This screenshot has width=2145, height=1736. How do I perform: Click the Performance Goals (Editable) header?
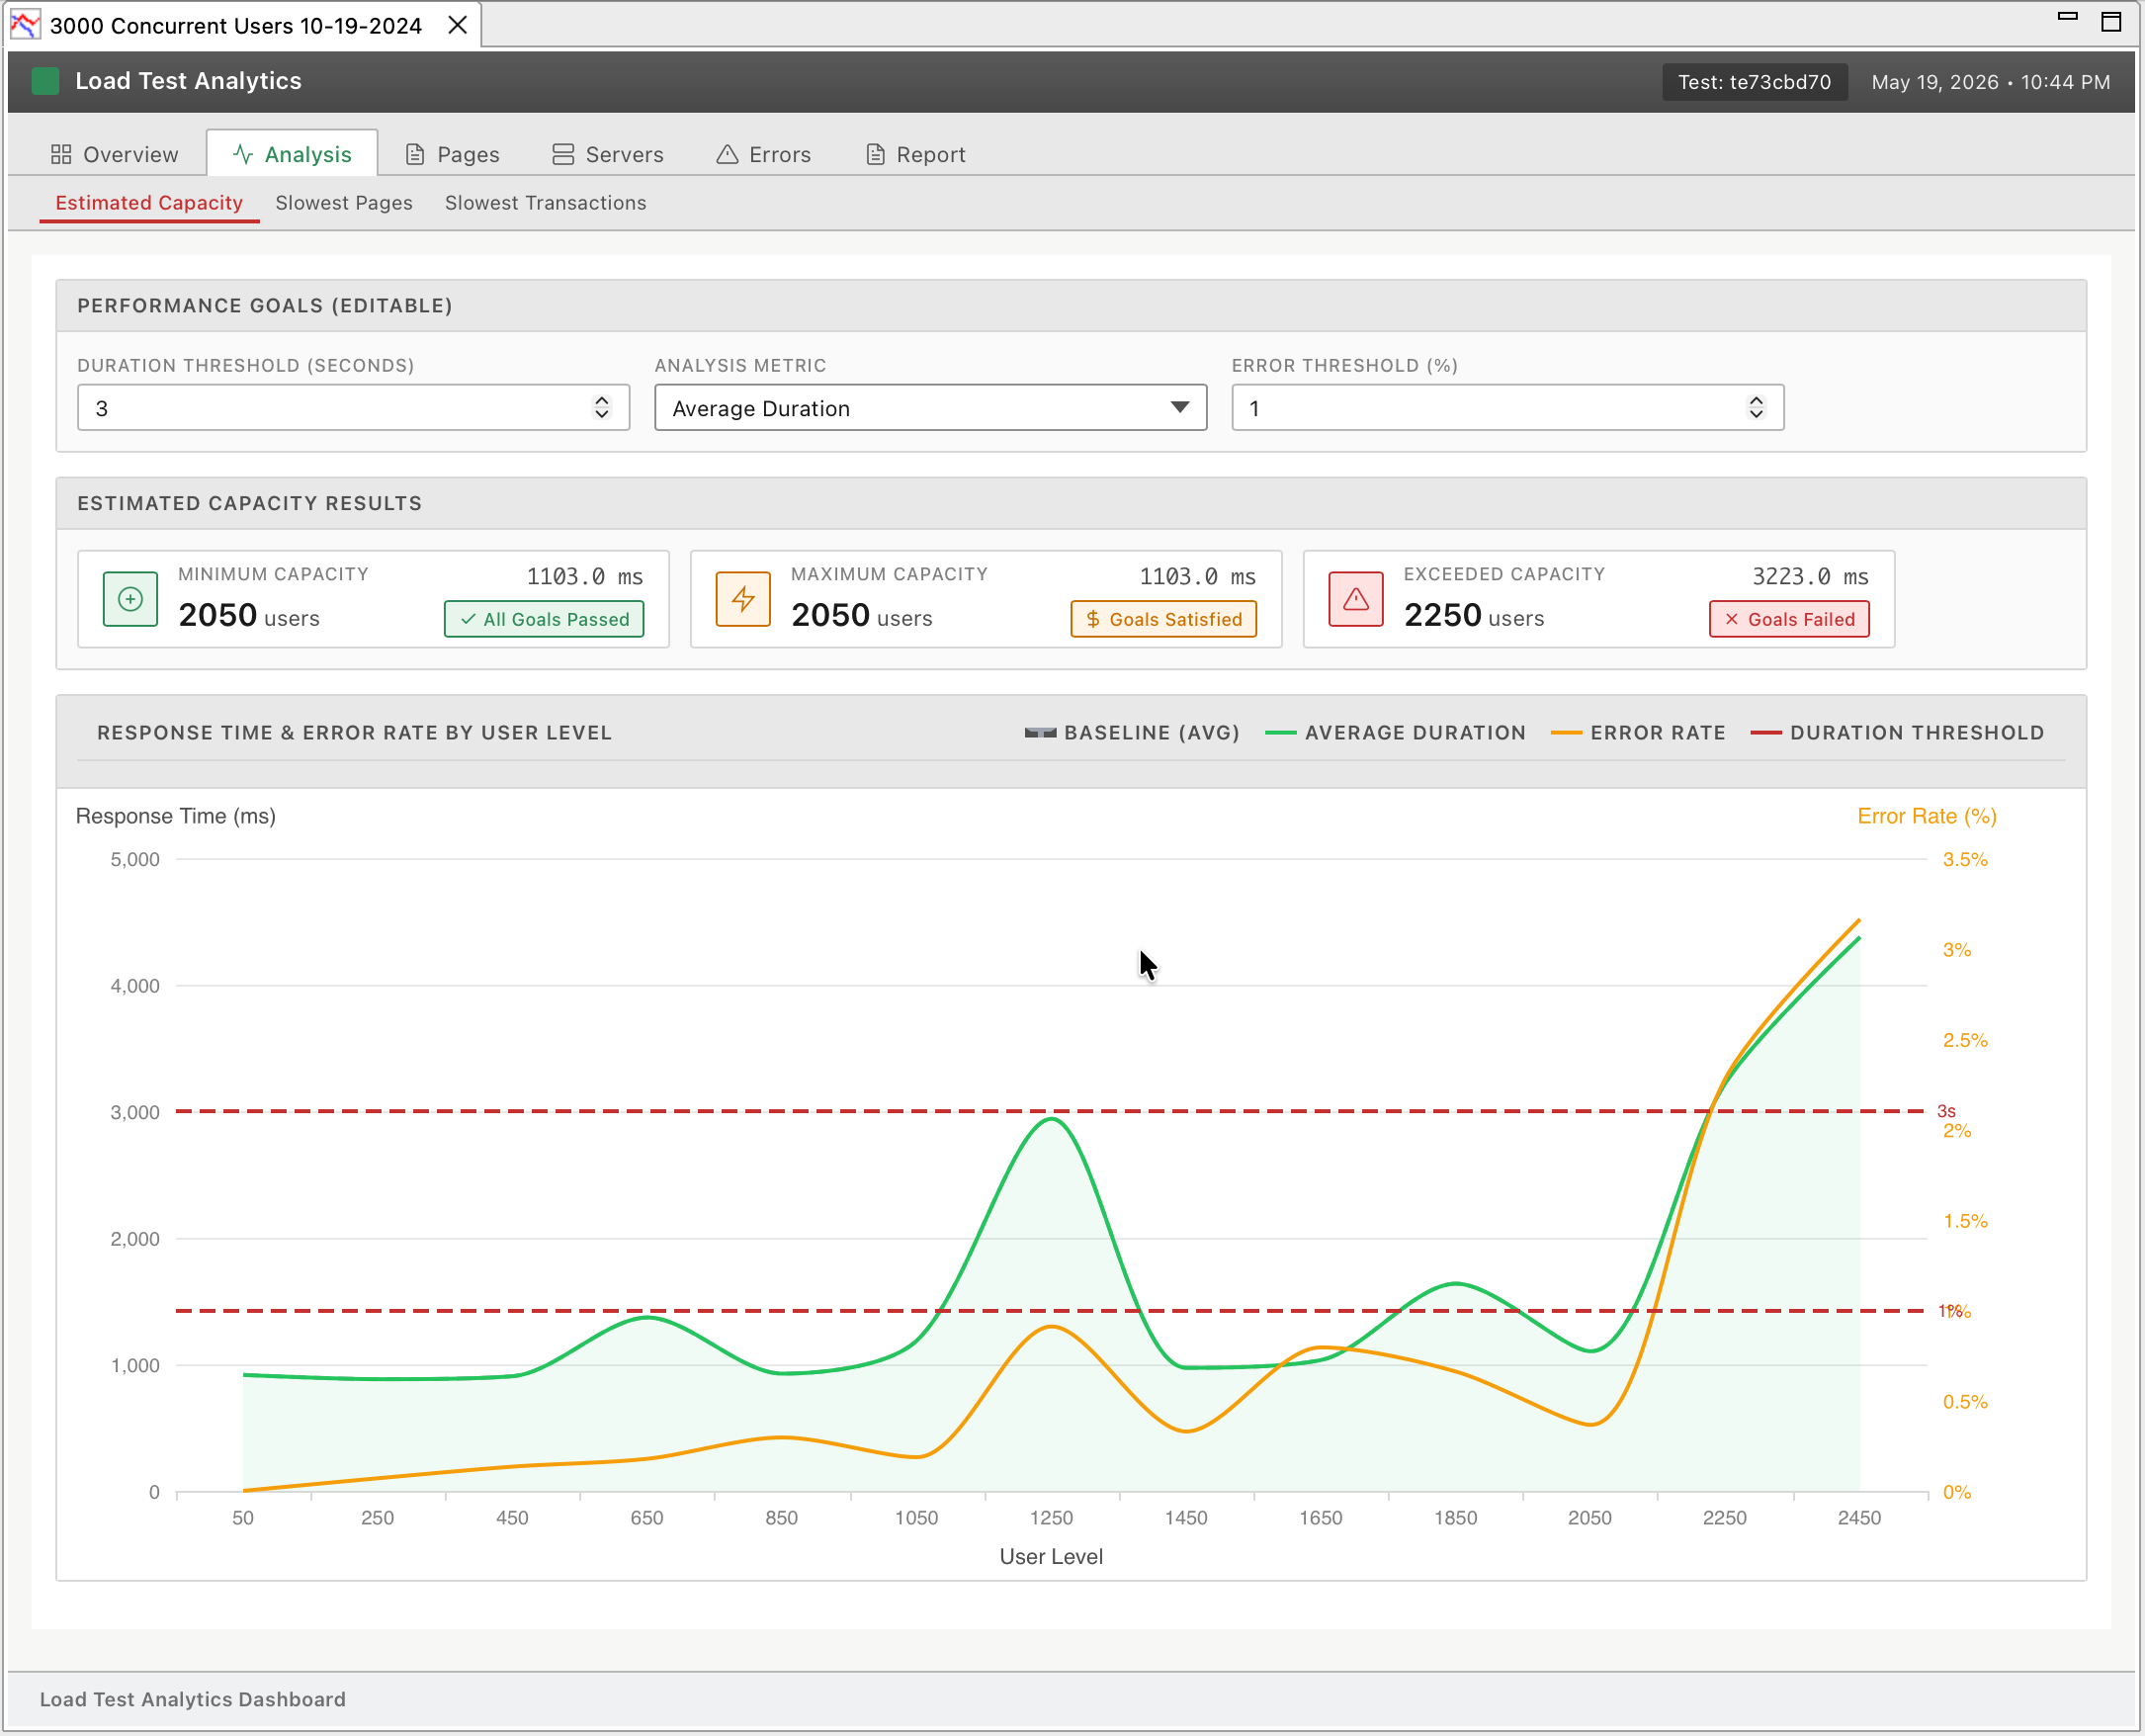pyautogui.click(x=265, y=306)
